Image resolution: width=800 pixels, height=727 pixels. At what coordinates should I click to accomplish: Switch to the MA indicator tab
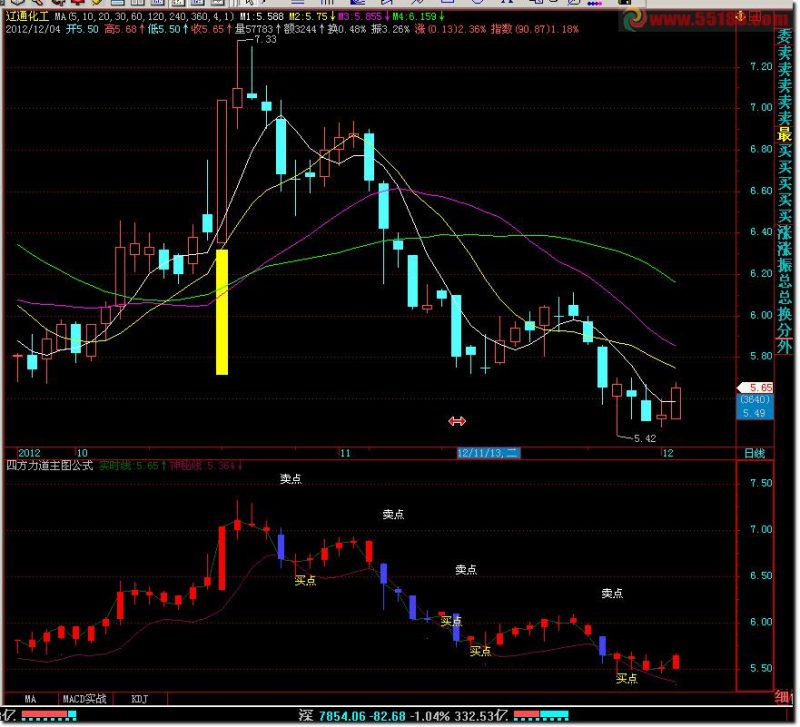pyautogui.click(x=30, y=698)
